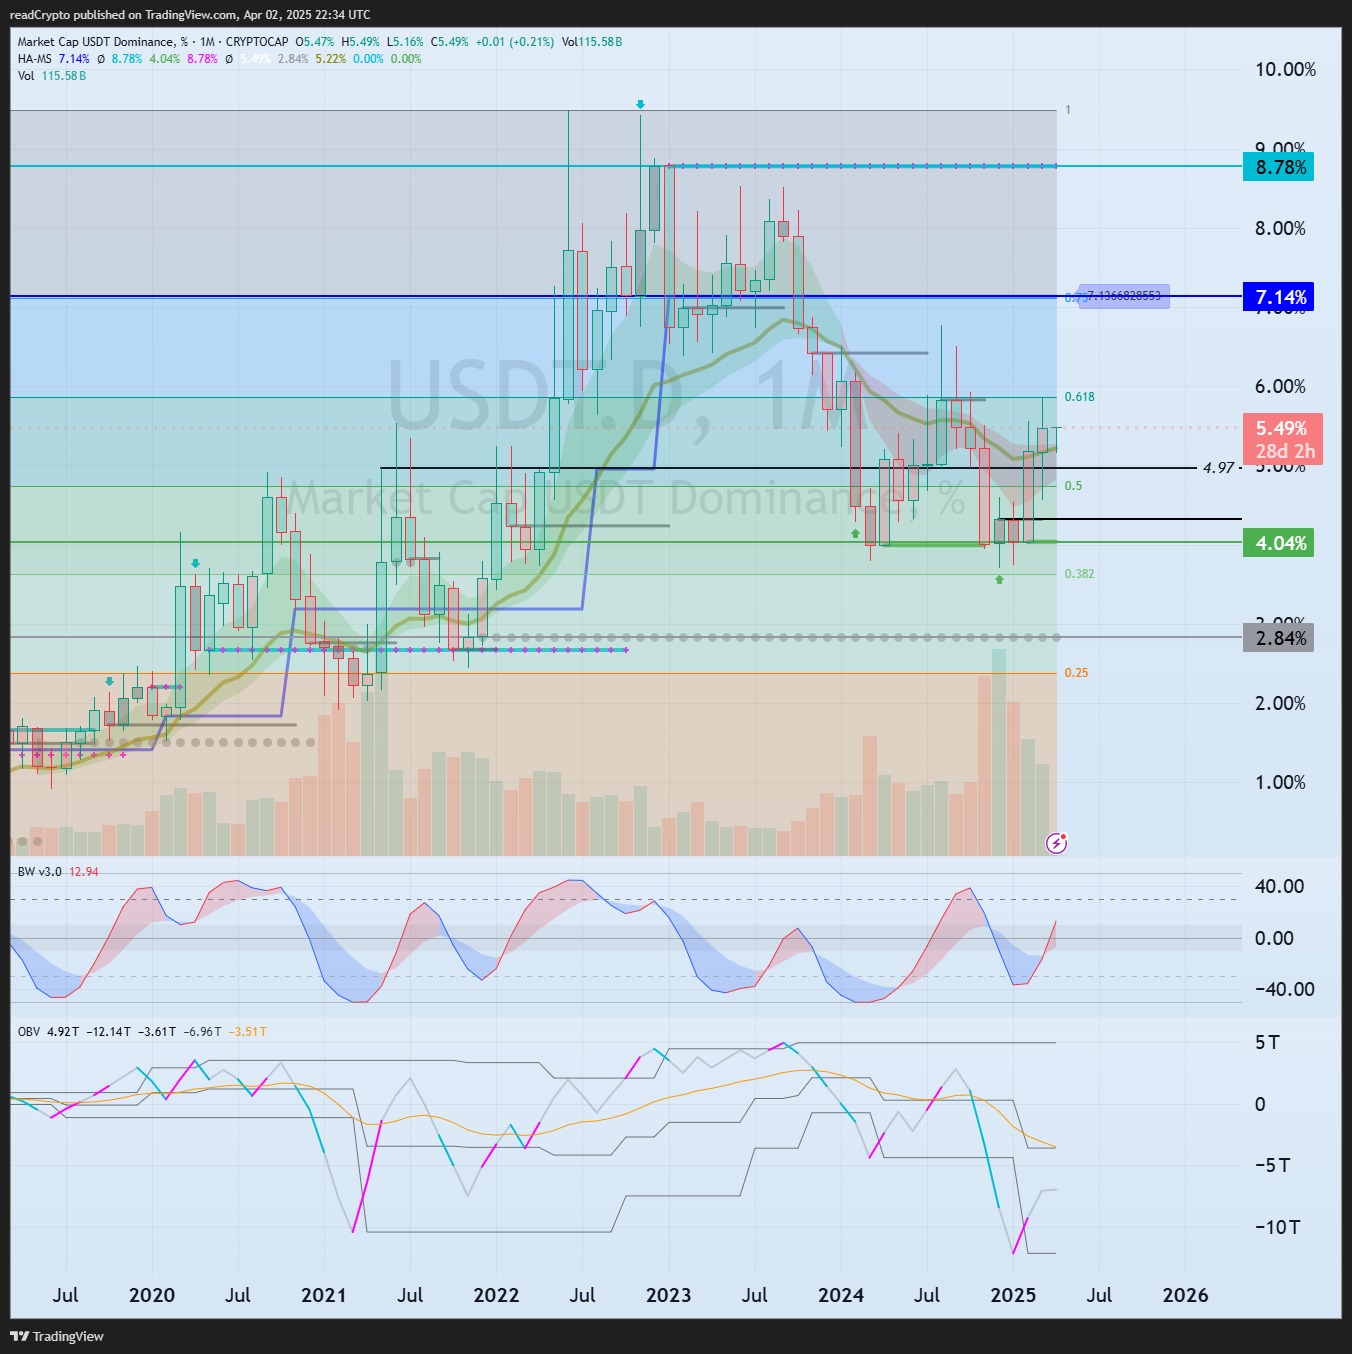Viewport: 1352px width, 1354px height.
Task: Click the orange -3.51T OBV value
Action: point(248,1032)
